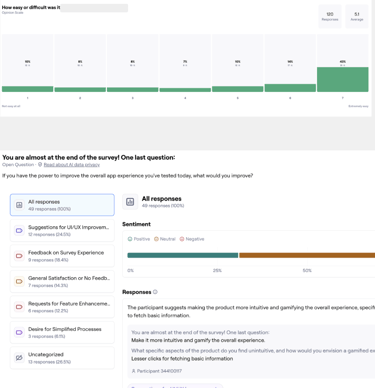
Task: Click the orange tag icon for General Satisfaction
Action: pyautogui.click(x=19, y=281)
